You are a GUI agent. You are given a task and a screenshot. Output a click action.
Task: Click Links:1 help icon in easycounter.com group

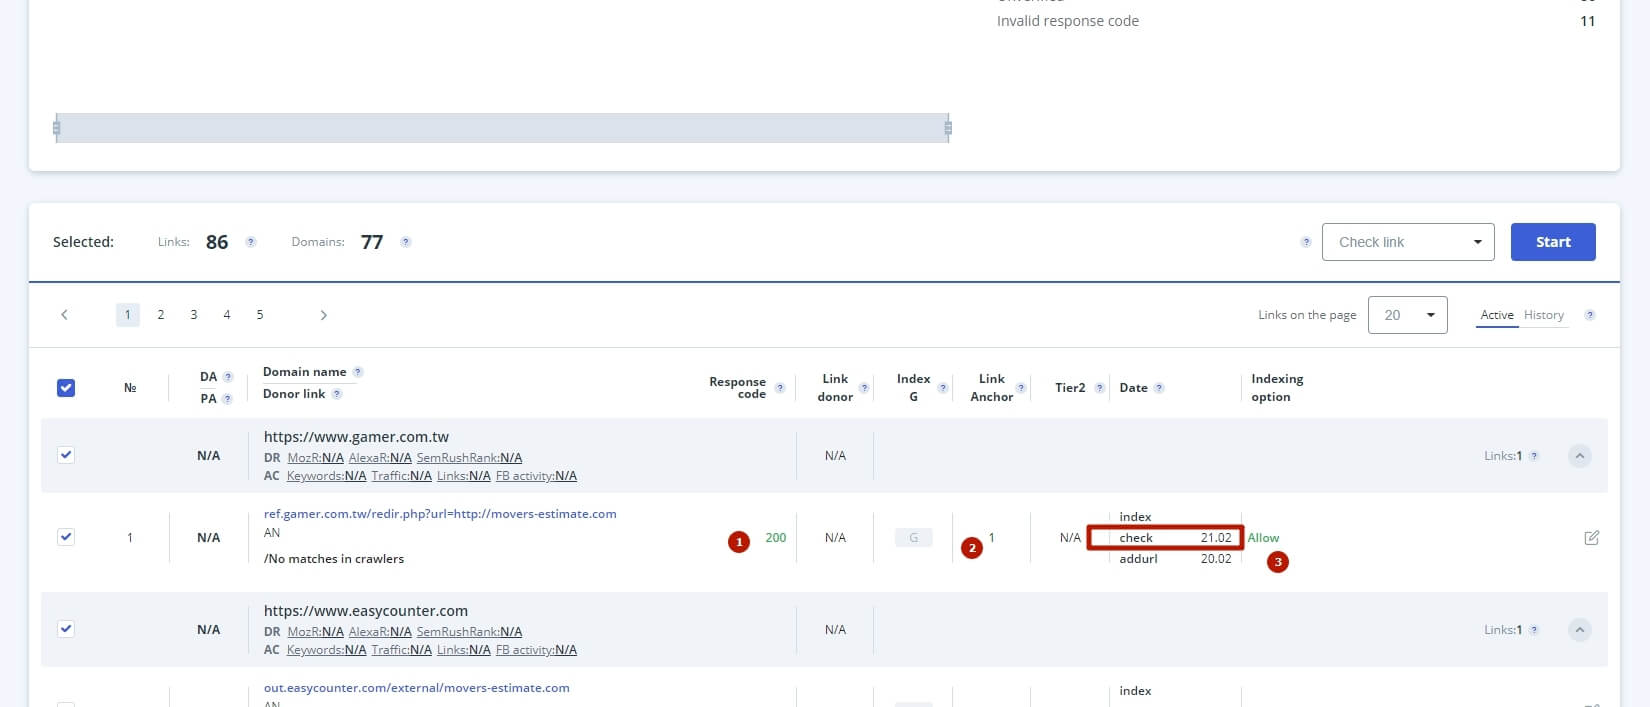[x=1534, y=630]
